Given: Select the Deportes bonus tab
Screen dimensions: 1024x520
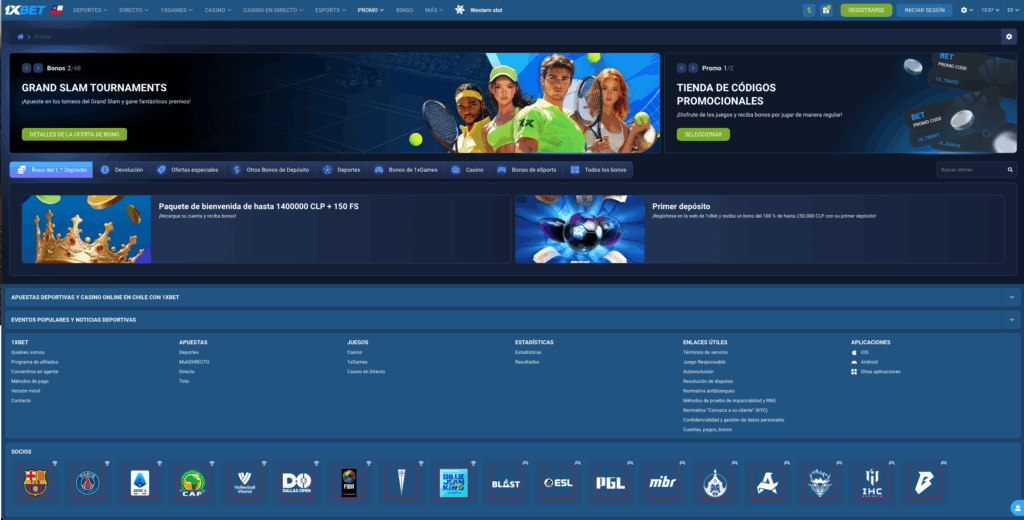Looking at the screenshot, I should [342, 170].
